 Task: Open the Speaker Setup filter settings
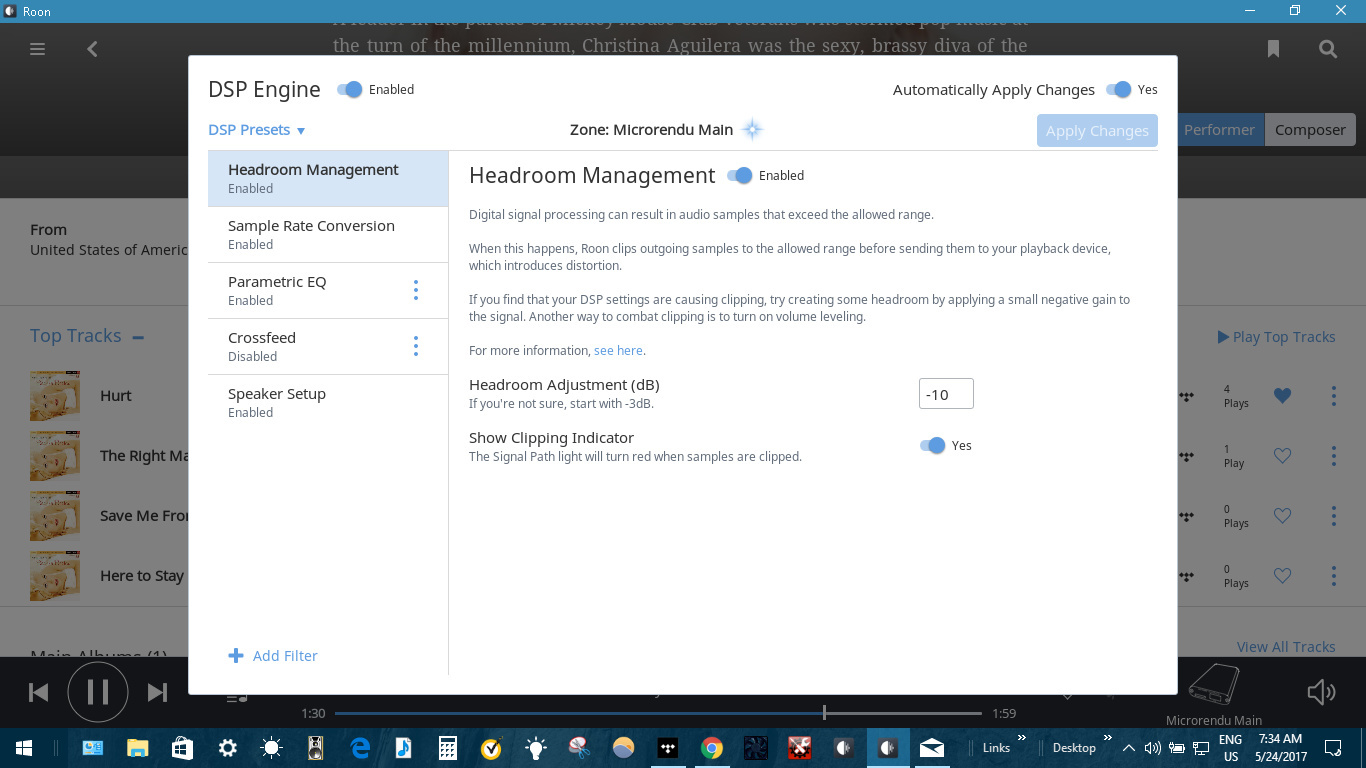[x=328, y=403]
